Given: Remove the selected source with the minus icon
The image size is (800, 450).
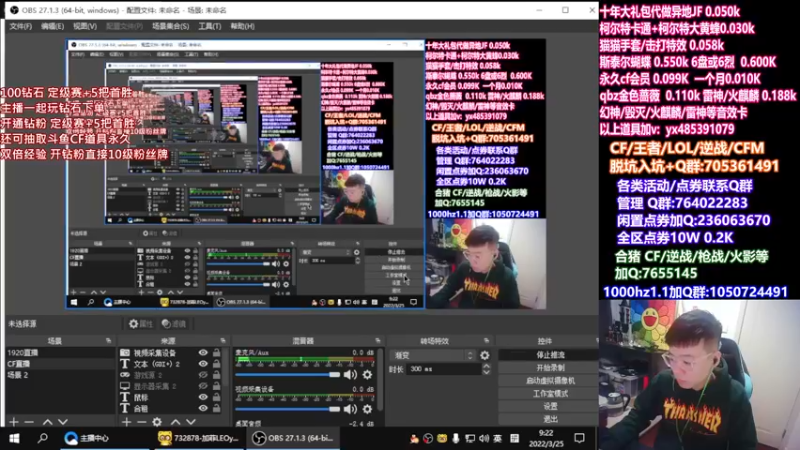Looking at the screenshot, I should (142, 422).
